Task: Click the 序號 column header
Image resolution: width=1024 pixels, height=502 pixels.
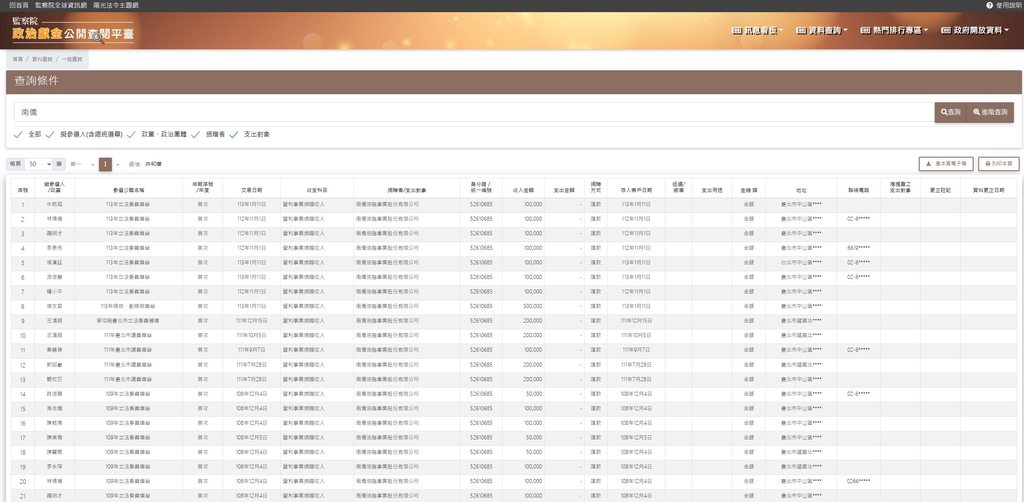Action: 23,190
